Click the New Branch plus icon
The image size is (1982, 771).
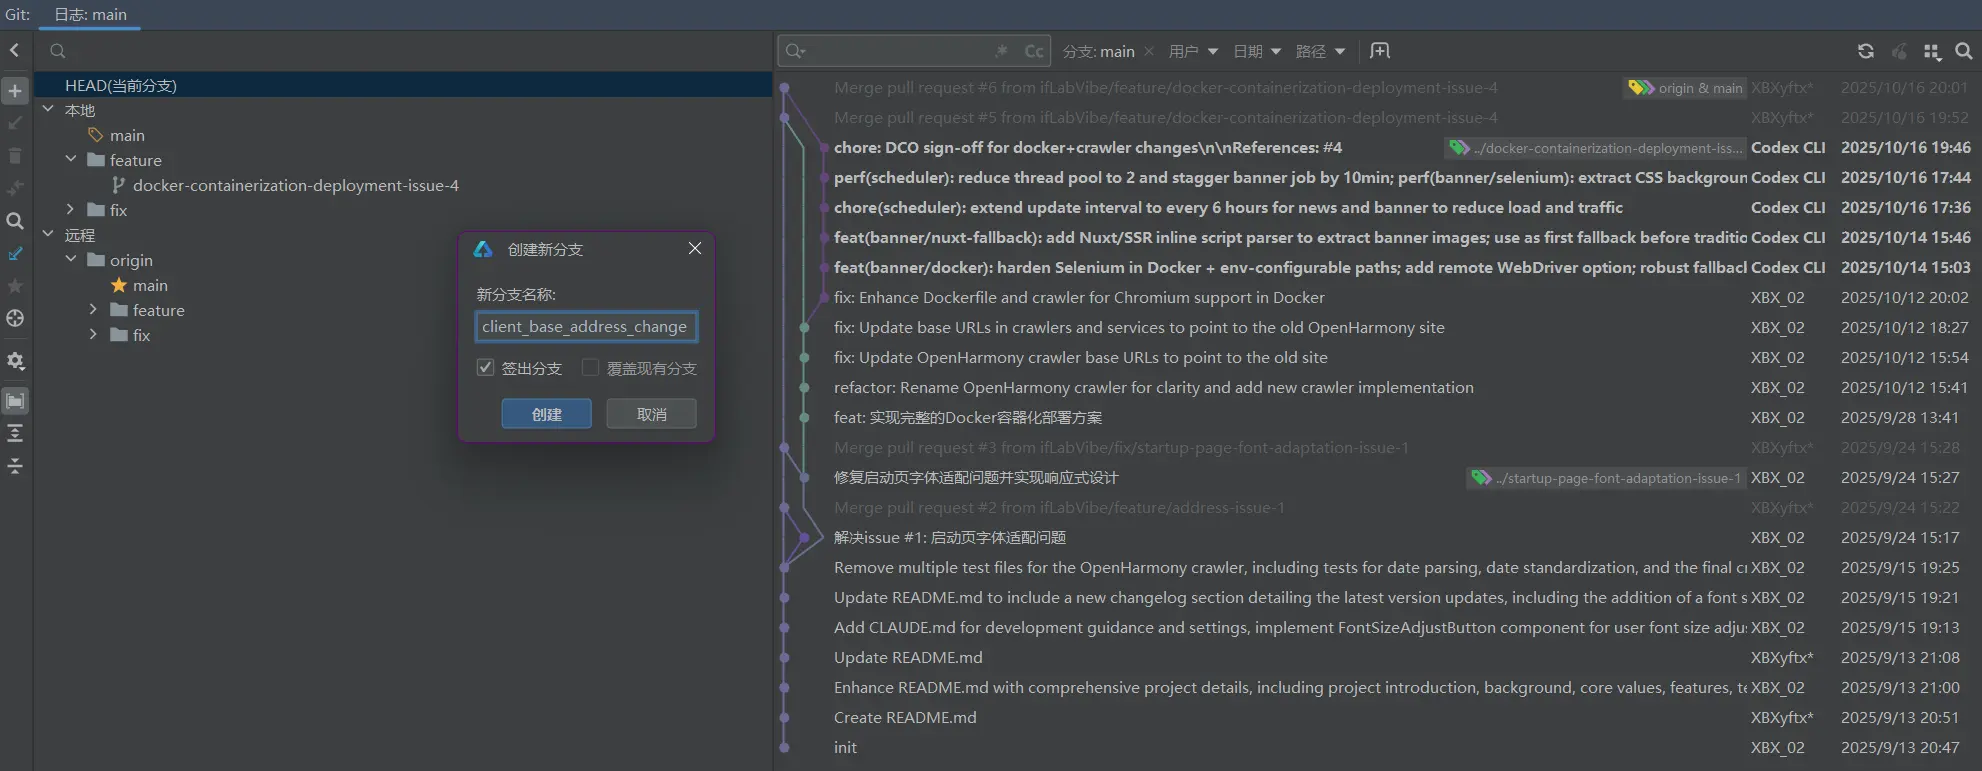(15, 91)
